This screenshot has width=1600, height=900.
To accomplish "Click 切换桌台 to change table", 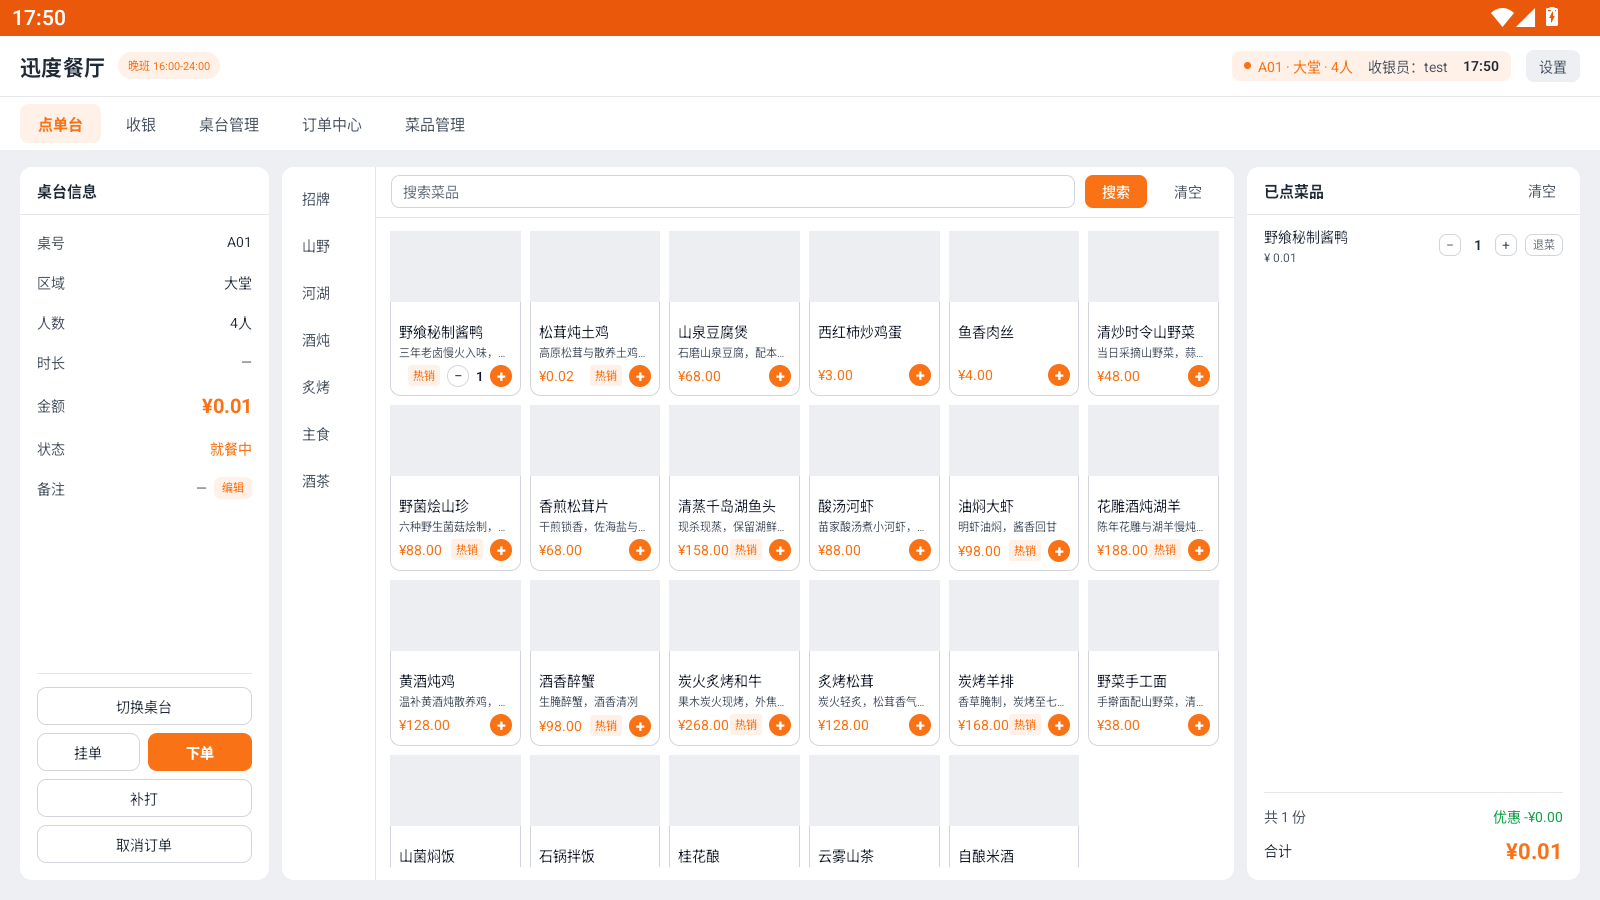I will (x=144, y=706).
